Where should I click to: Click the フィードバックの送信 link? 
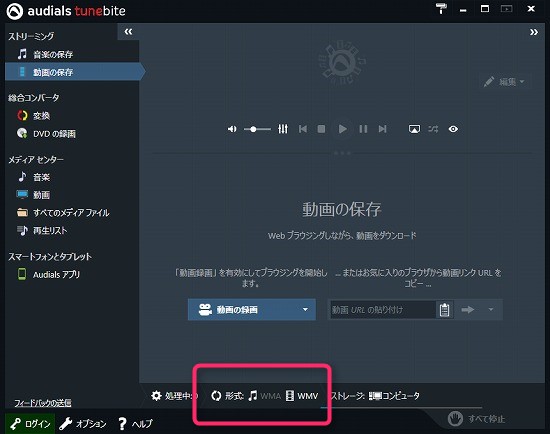pos(42,403)
